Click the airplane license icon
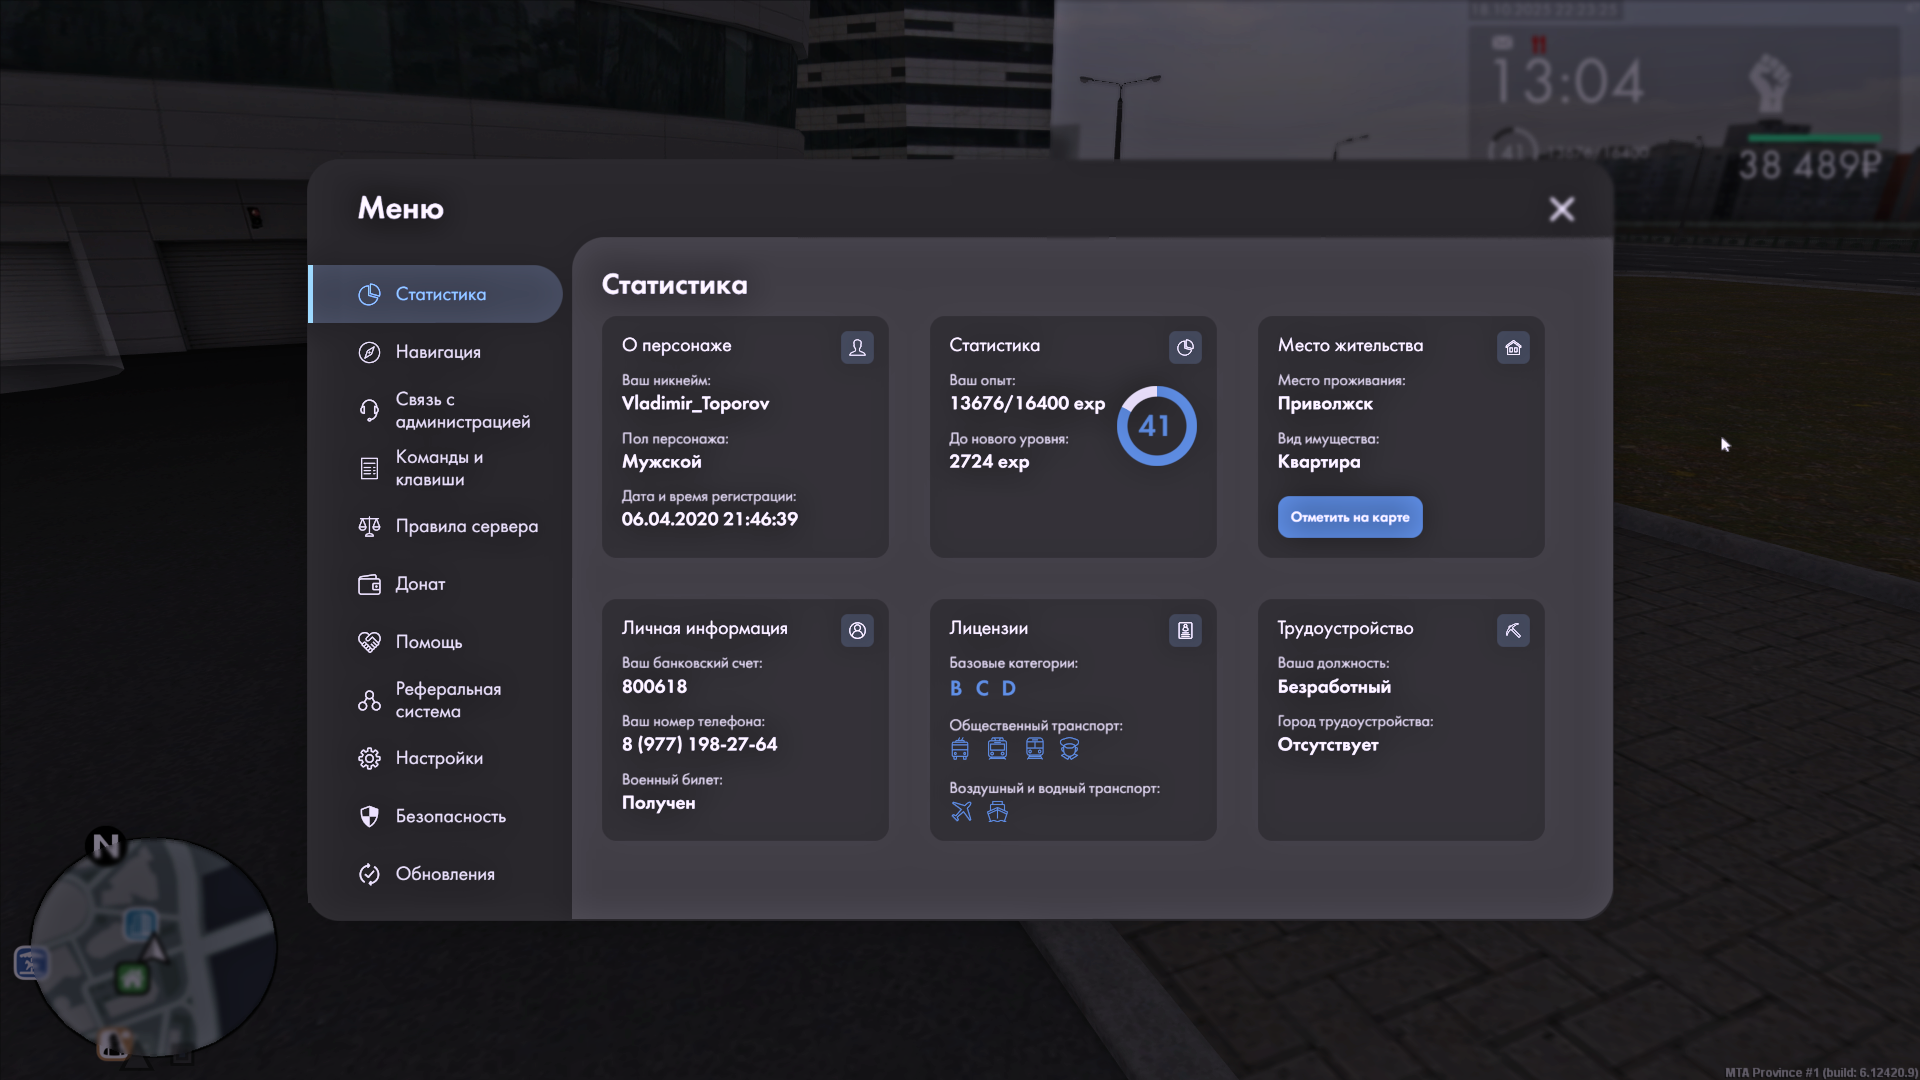This screenshot has width=1920, height=1080. pyautogui.click(x=961, y=811)
